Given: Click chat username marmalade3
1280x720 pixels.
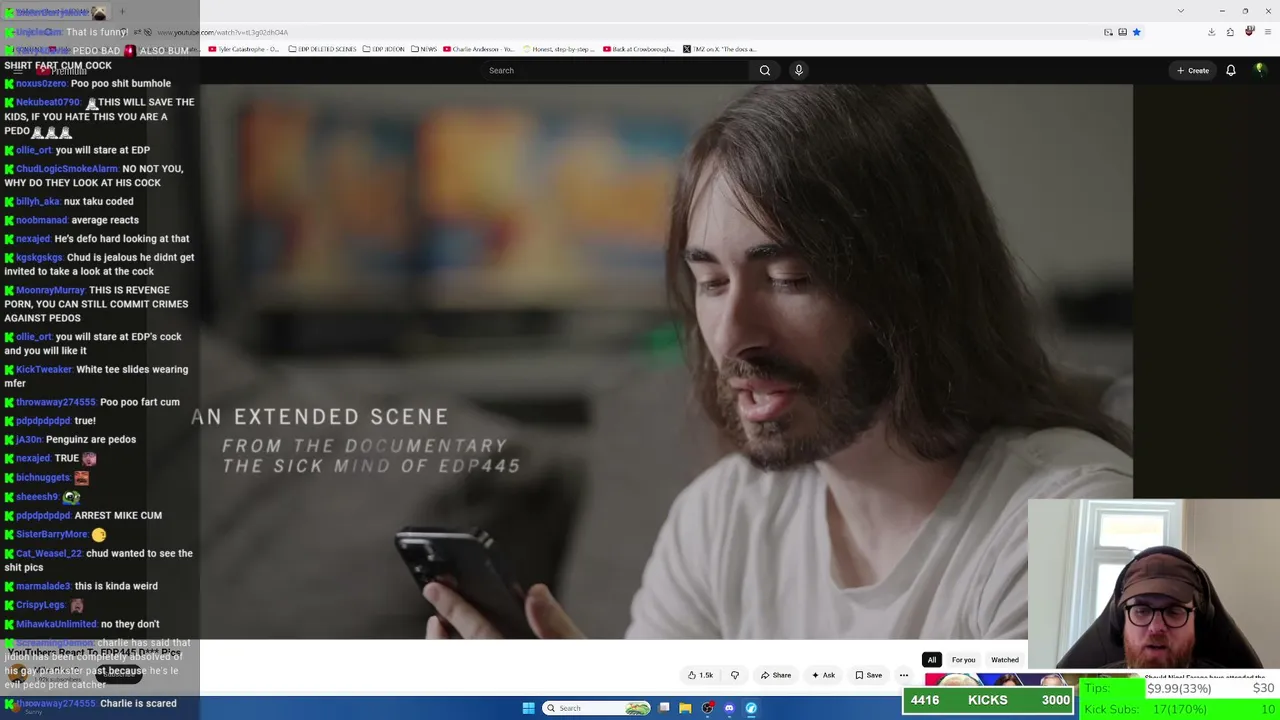Looking at the screenshot, I should (x=43, y=586).
